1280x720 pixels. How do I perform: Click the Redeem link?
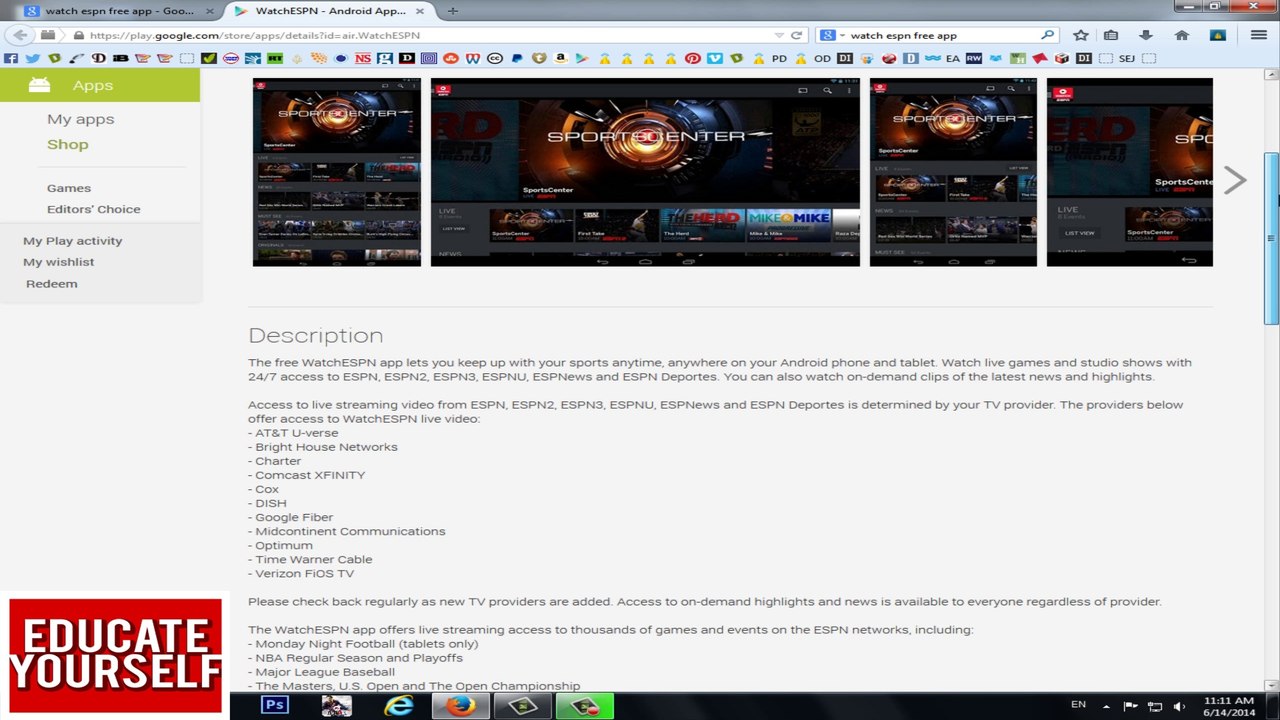tap(52, 284)
